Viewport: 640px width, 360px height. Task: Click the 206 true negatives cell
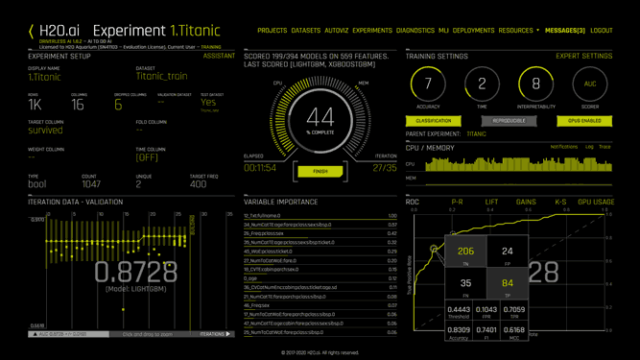tap(465, 251)
